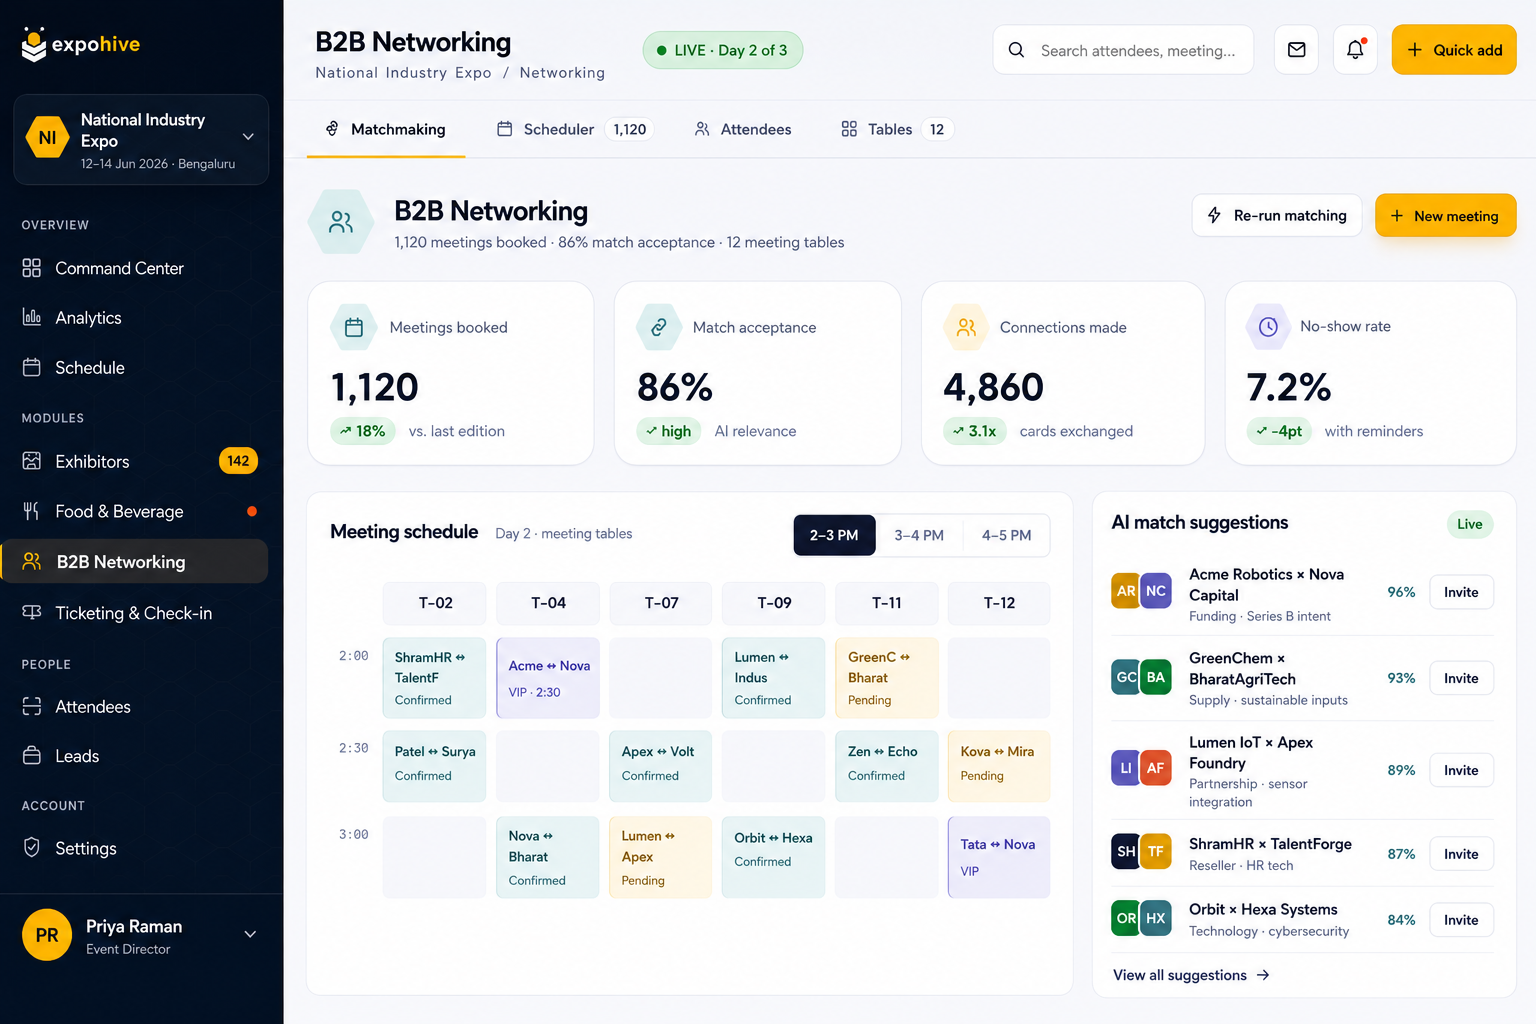This screenshot has width=1536, height=1024.
Task: Invite GreenChem × BharatAgriTech match
Action: click(x=1461, y=678)
